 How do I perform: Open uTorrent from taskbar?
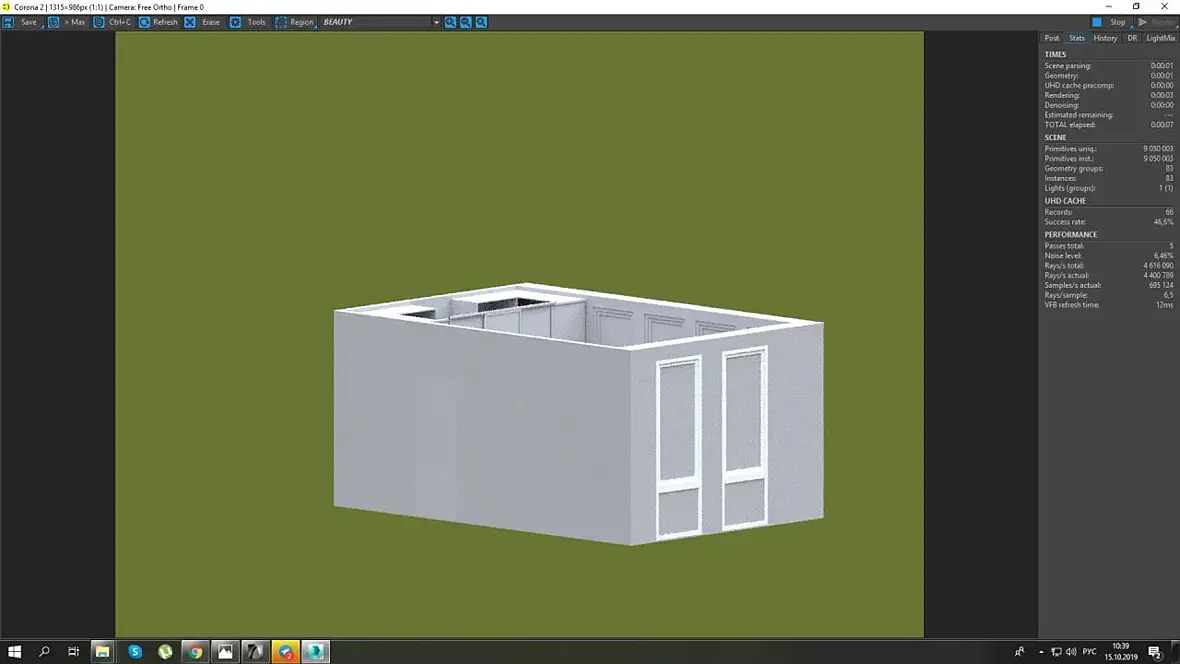165,652
